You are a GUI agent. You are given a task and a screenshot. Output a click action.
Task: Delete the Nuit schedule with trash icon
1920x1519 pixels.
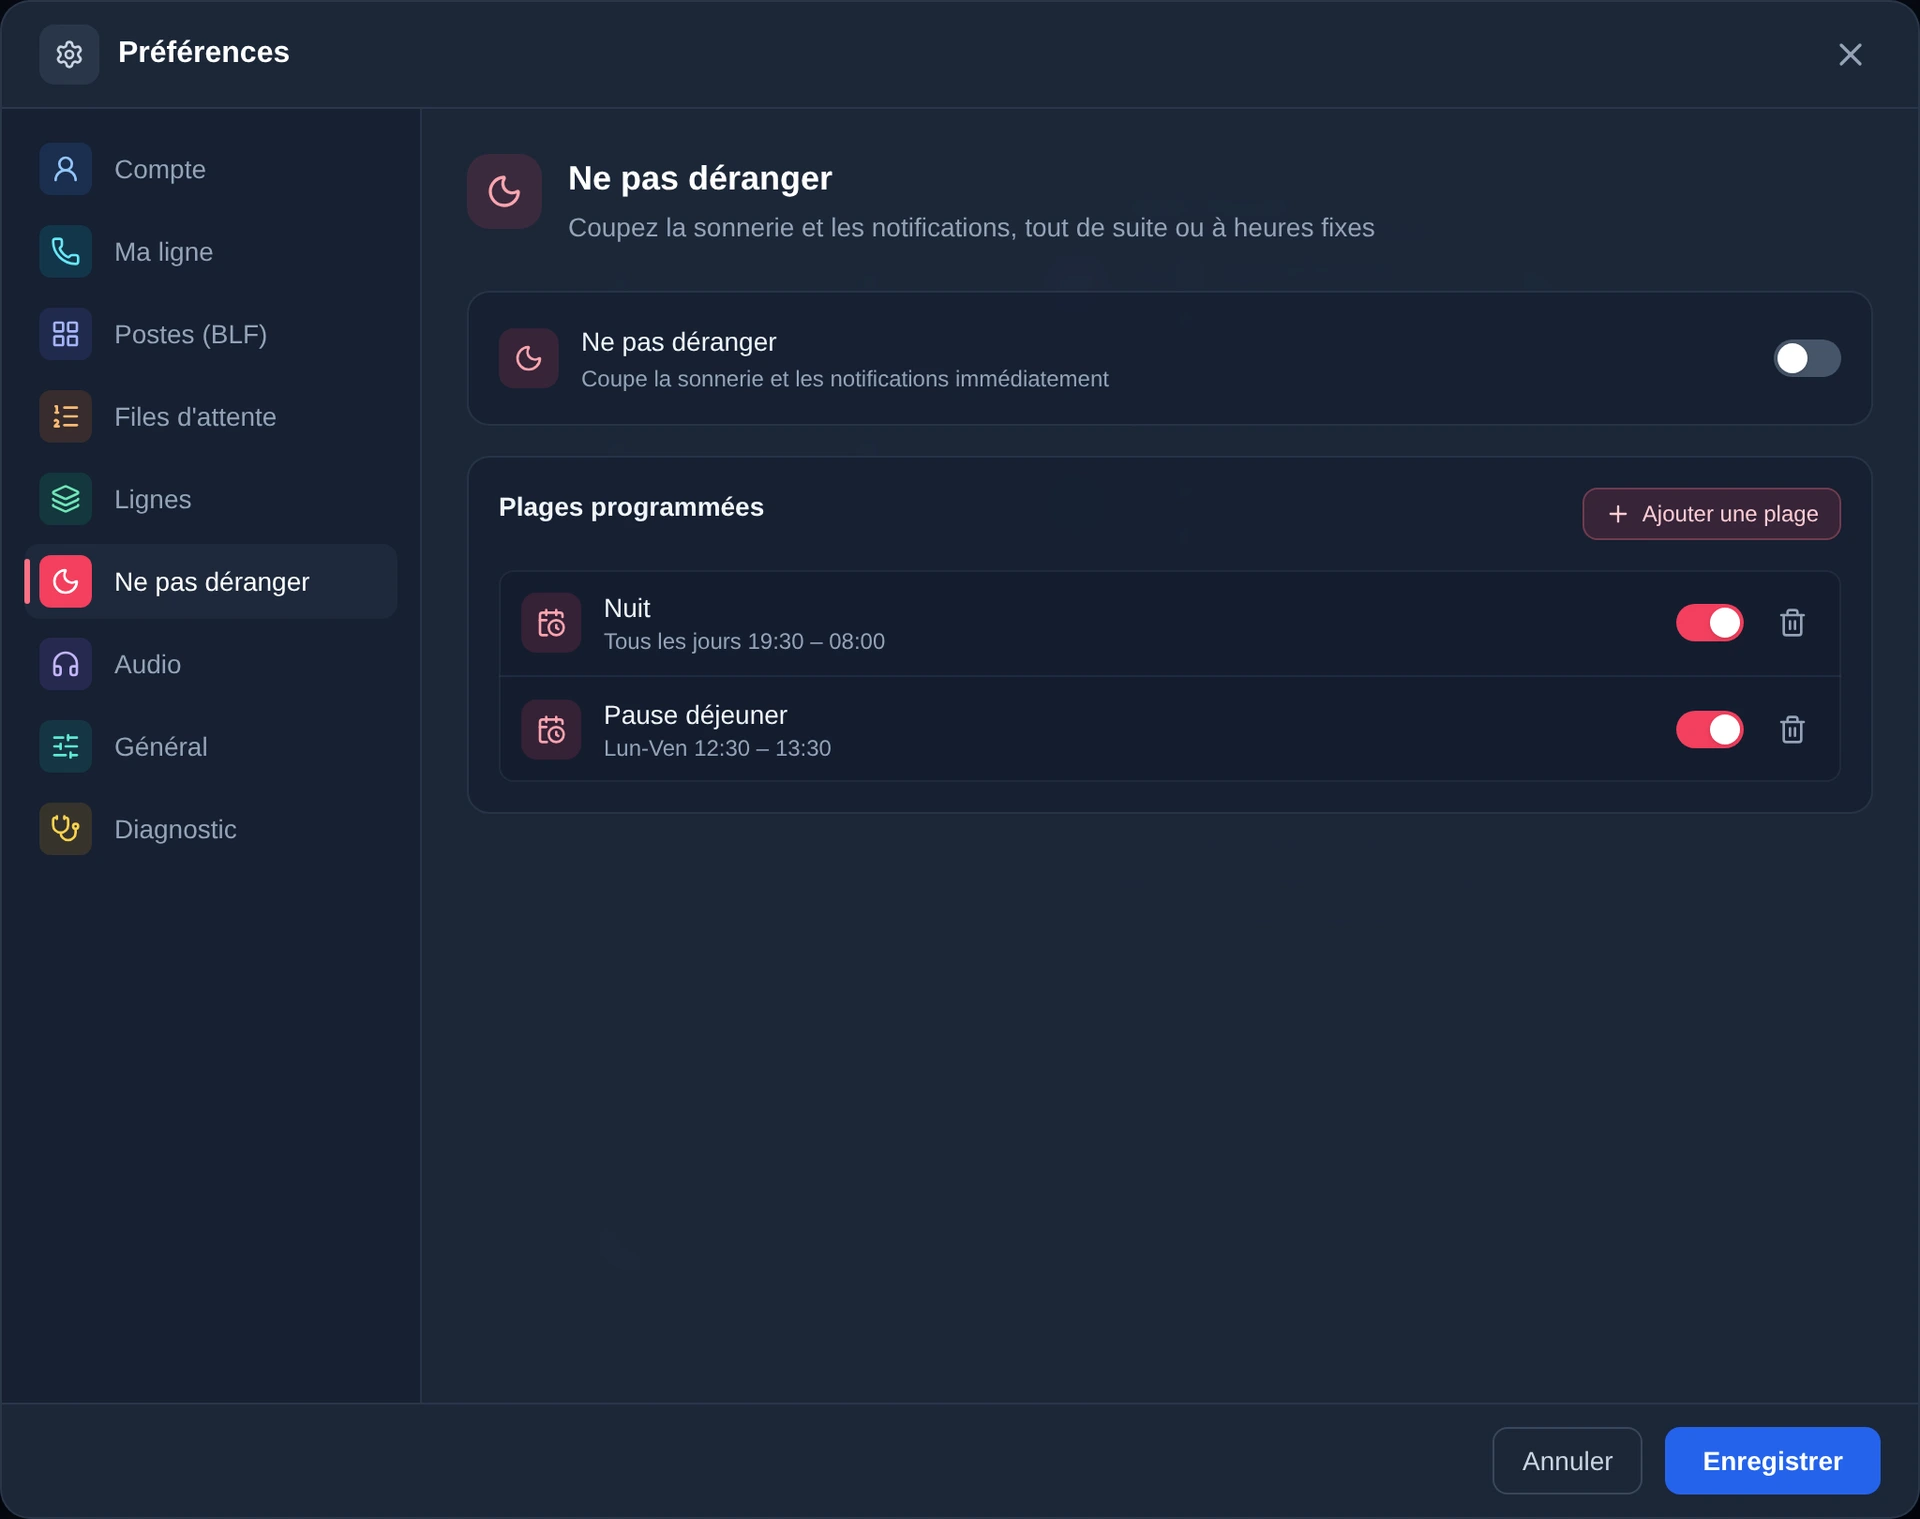coord(1792,623)
